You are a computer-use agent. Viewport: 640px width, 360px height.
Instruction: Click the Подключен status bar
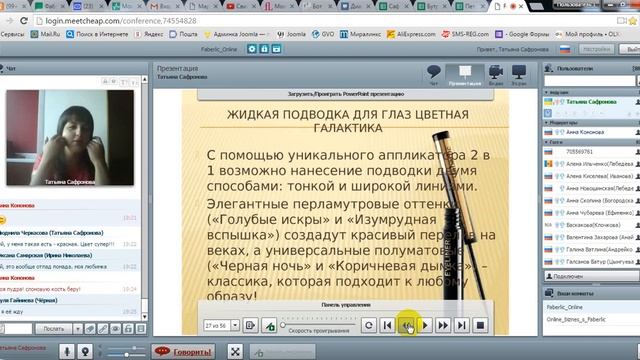tap(591, 276)
